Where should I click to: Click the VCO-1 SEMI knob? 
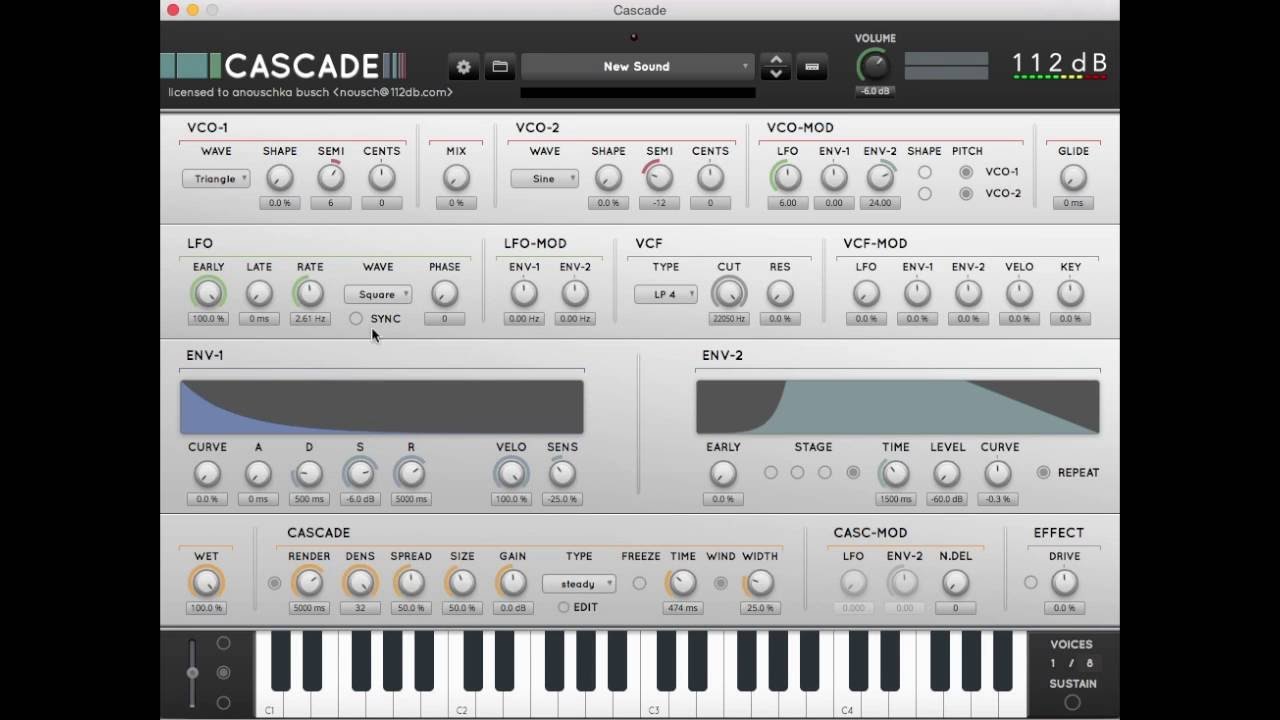point(331,178)
